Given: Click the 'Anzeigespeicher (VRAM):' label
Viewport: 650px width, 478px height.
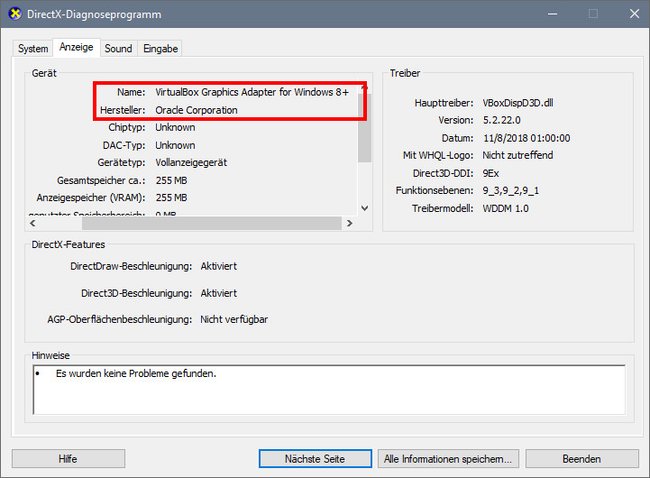Looking at the screenshot, I should click(x=91, y=198).
